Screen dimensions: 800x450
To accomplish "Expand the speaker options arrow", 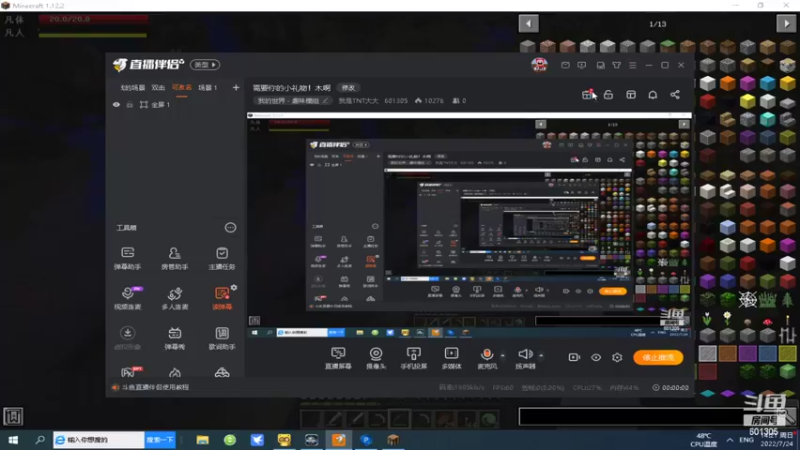I will pos(541,355).
